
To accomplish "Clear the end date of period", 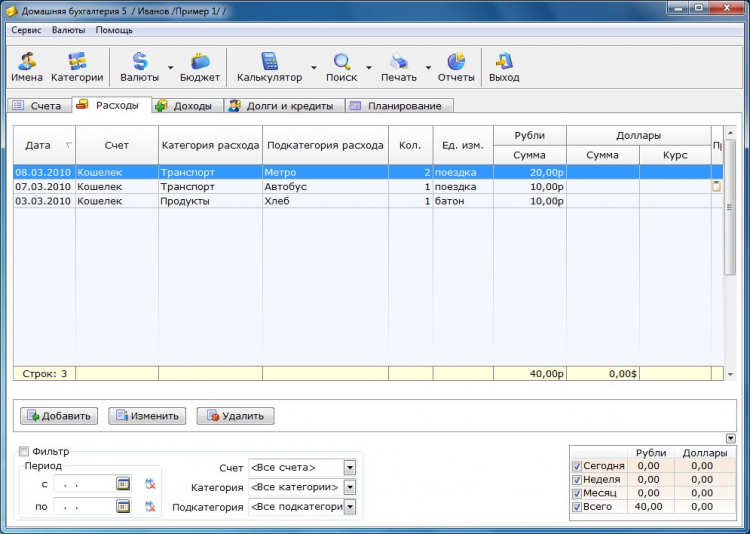I will point(150,506).
